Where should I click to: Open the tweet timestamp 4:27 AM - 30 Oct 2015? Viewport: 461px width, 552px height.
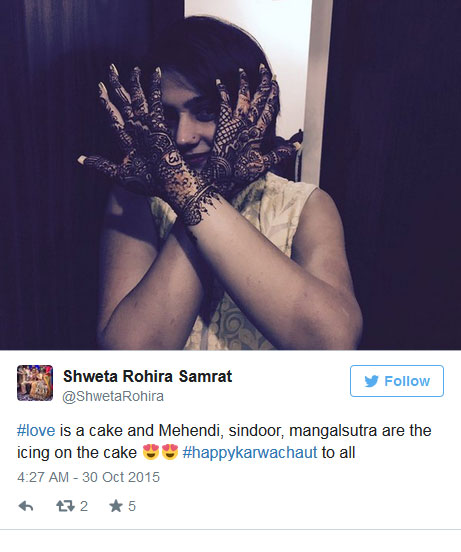pyautogui.click(x=88, y=477)
